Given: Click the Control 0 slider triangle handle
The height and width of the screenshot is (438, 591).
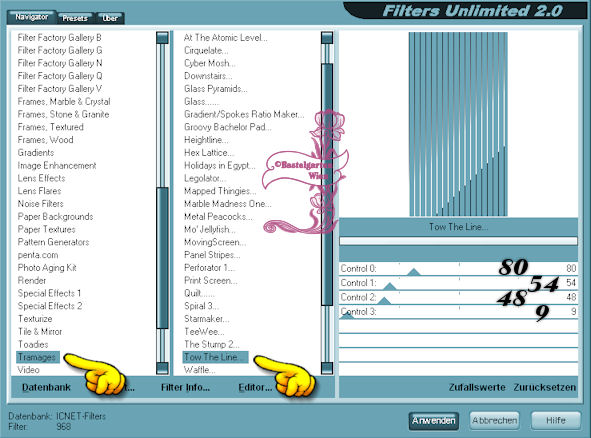Looking at the screenshot, I should point(414,272).
